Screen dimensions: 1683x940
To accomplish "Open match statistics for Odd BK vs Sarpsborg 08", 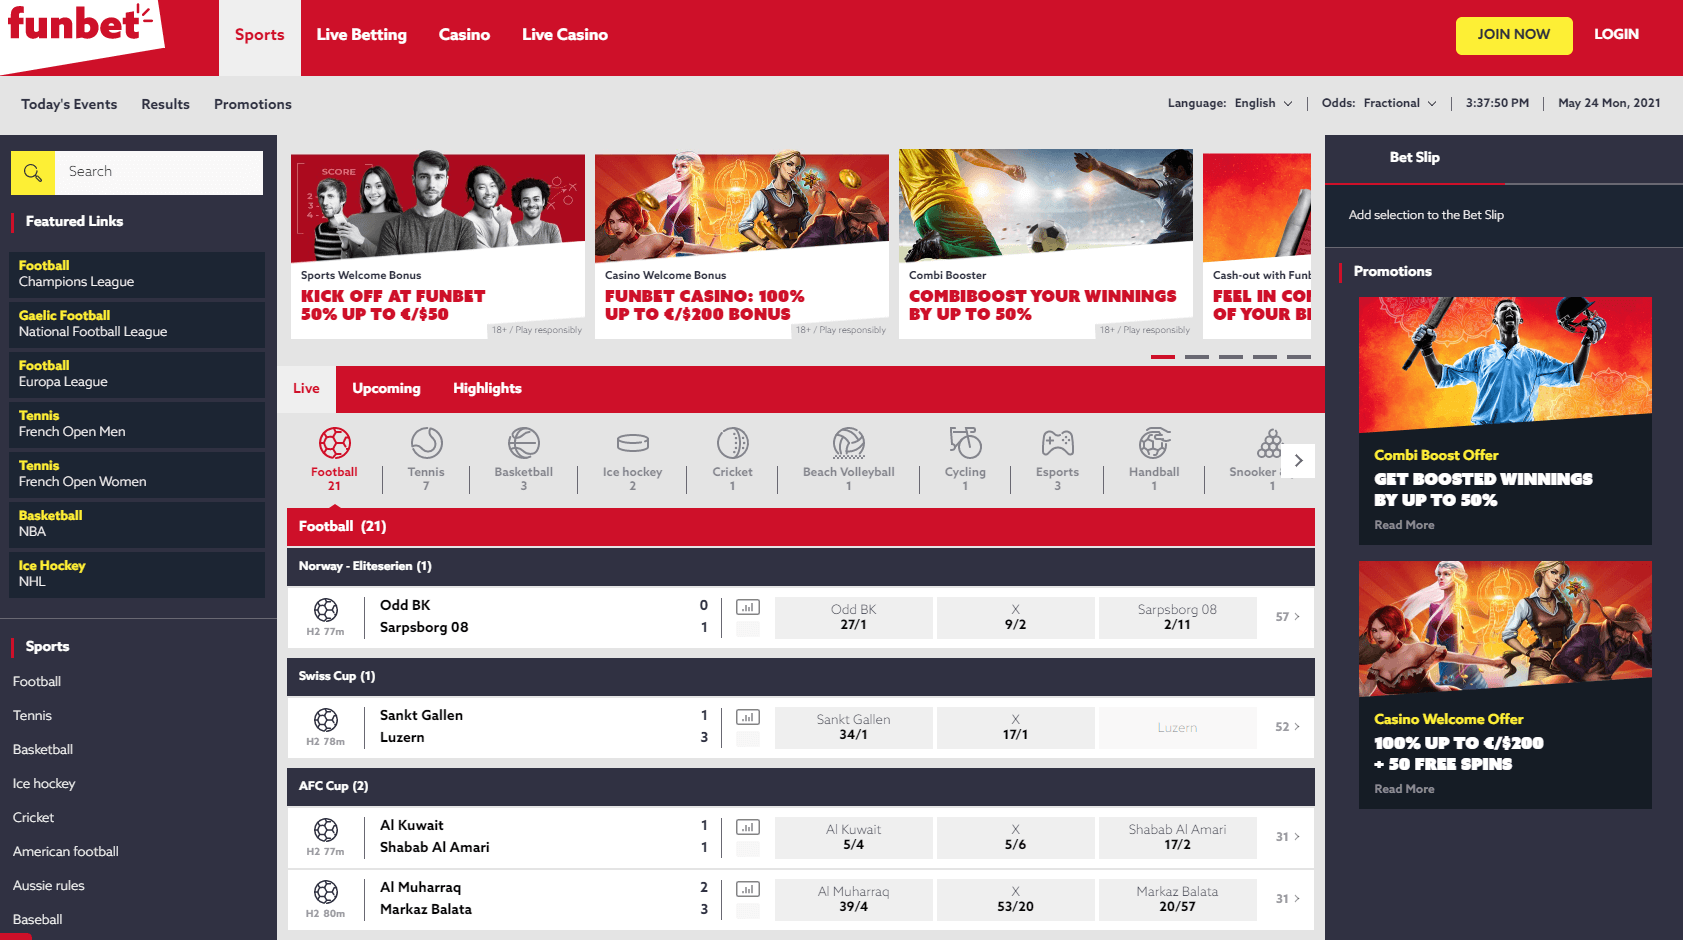I will pyautogui.click(x=747, y=606).
